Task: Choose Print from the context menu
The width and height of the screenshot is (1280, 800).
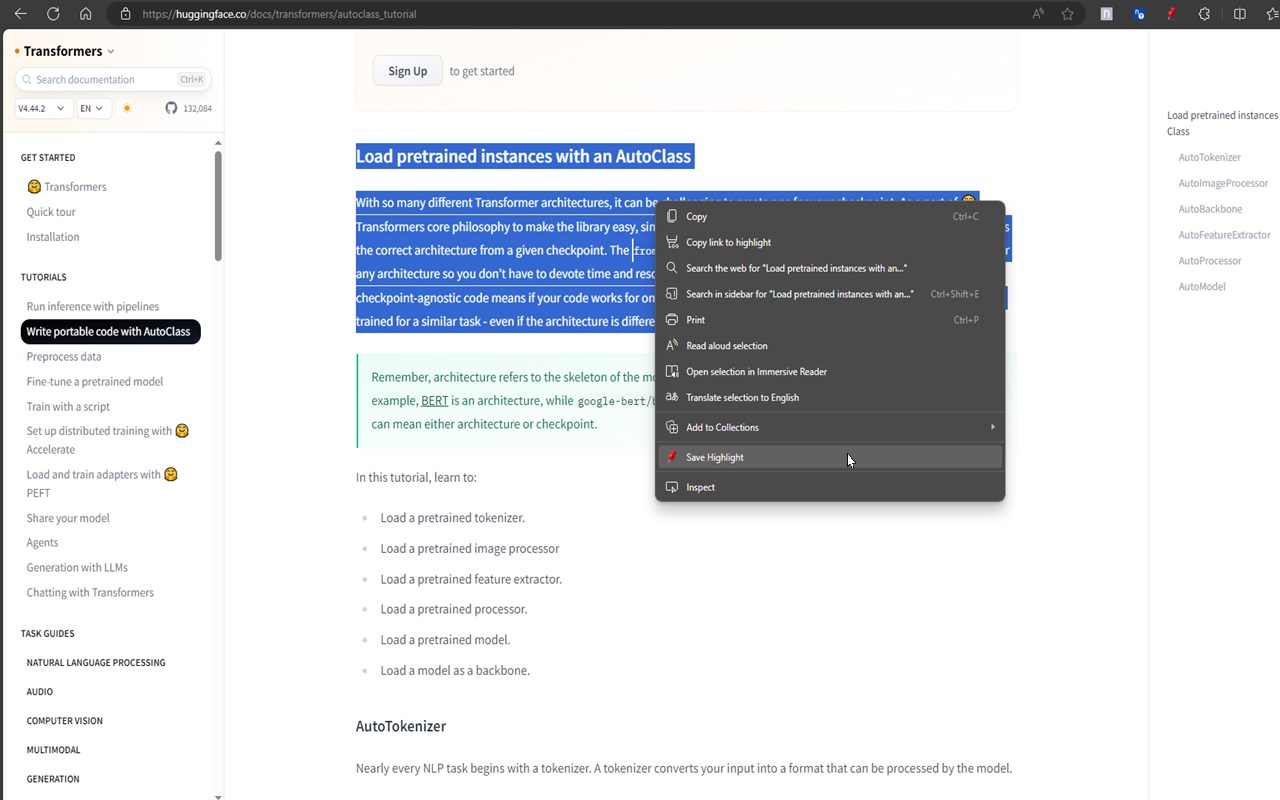Action: tap(830, 320)
